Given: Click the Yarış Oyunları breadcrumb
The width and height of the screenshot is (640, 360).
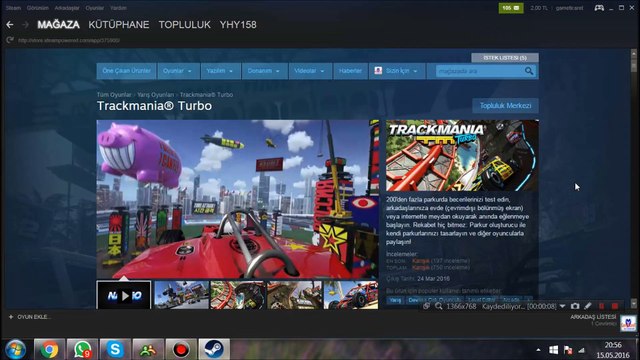Looking at the screenshot, I should click(156, 95).
